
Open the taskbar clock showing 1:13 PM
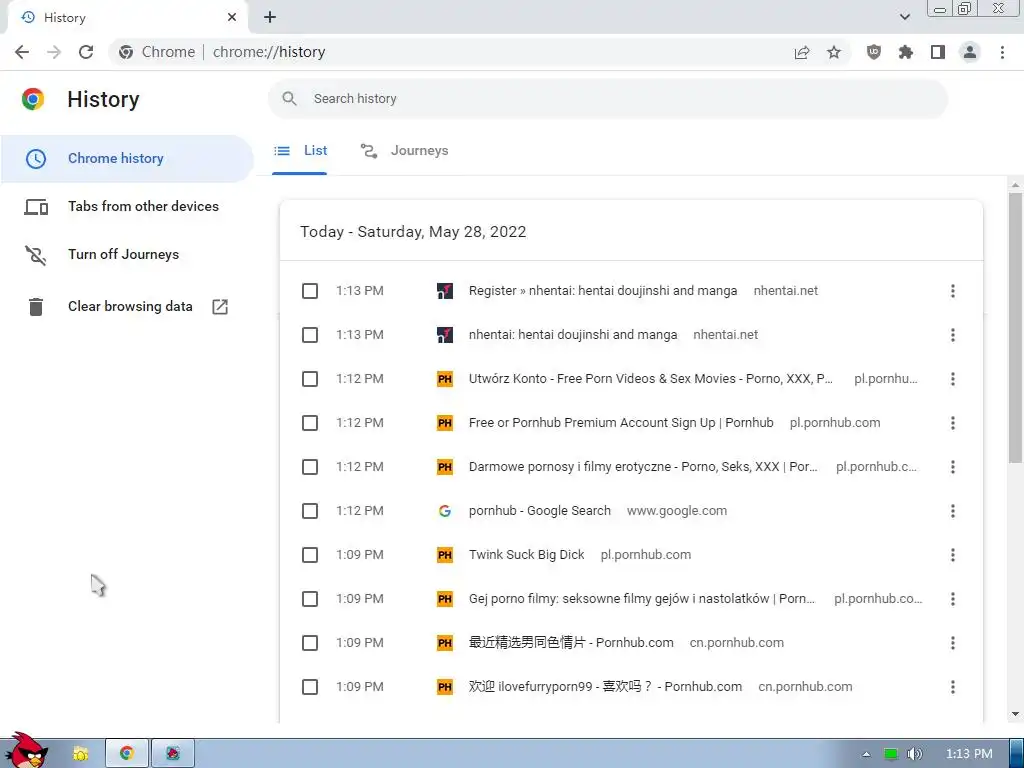point(969,754)
